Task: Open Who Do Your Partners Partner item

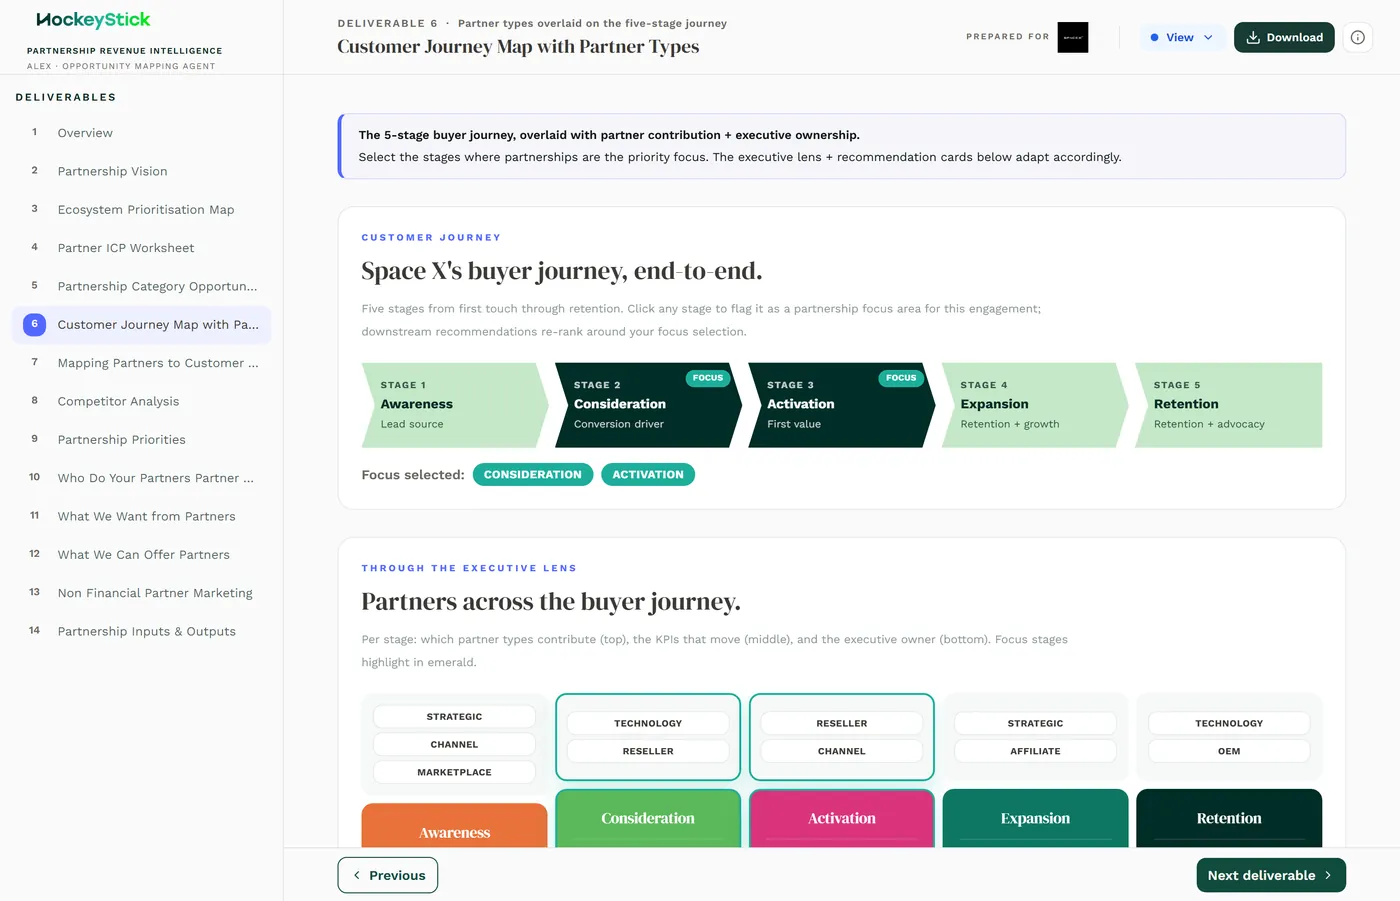Action: pos(141,478)
